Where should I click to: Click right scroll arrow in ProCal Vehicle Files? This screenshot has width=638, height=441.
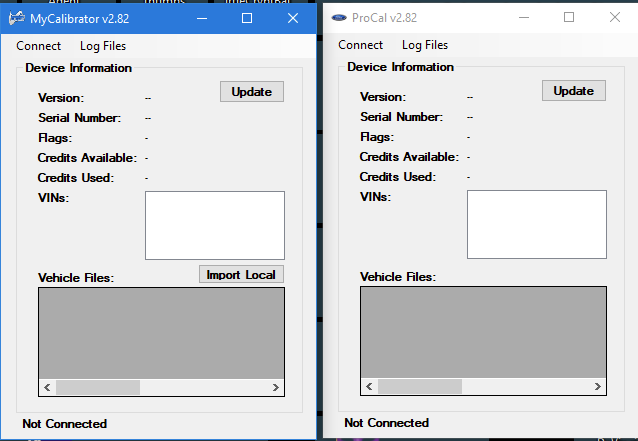pos(598,386)
